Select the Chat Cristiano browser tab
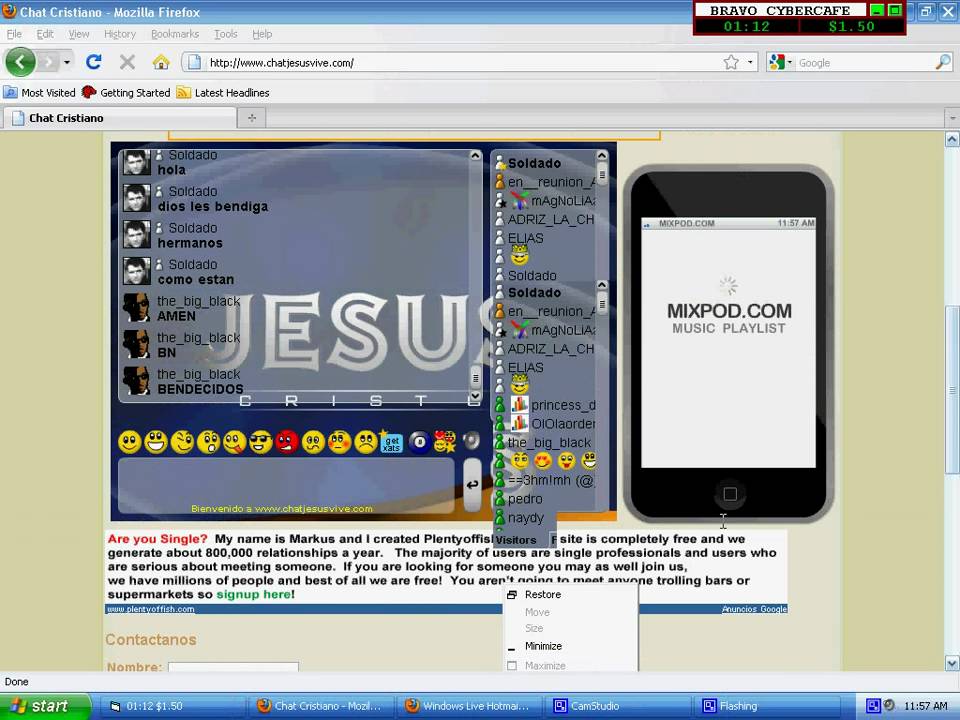 click(x=119, y=118)
